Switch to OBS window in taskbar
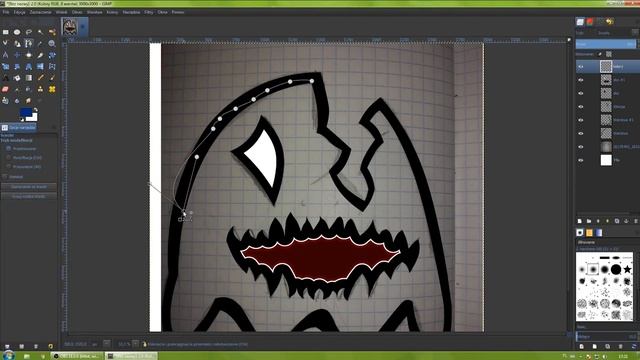This screenshot has width=640, height=360. point(77,356)
